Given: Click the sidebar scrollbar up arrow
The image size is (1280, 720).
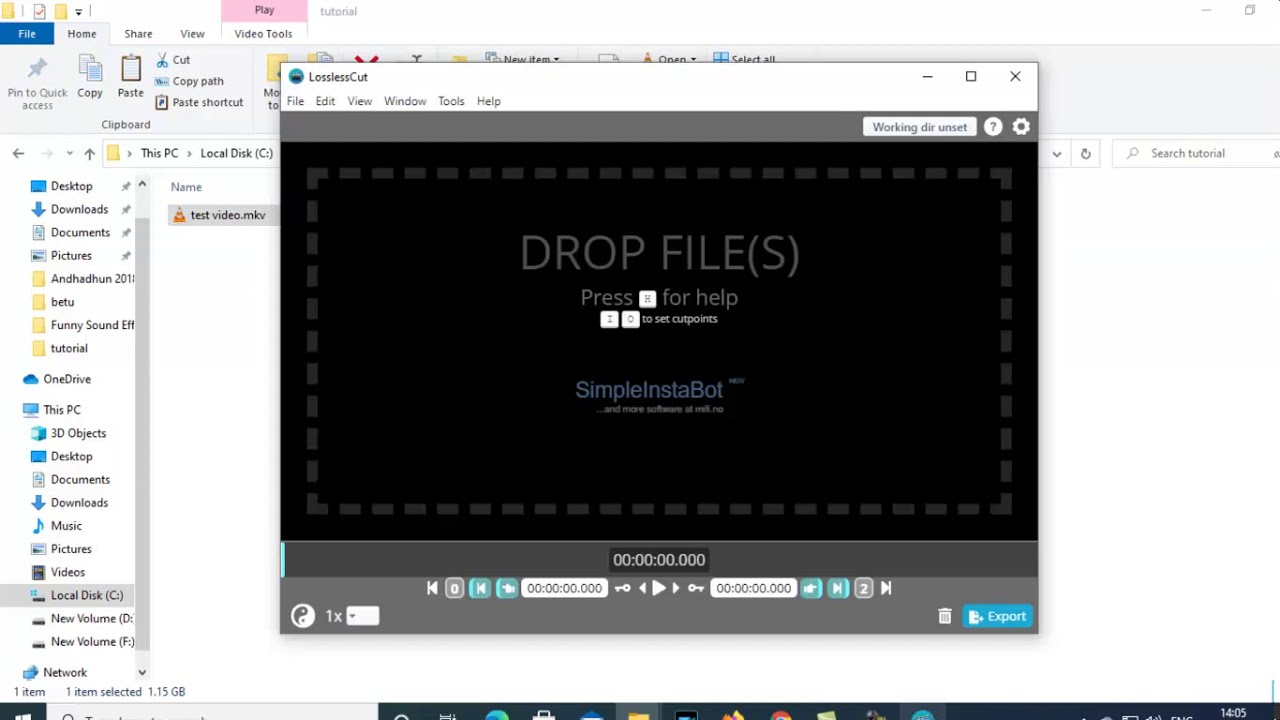Looking at the screenshot, I should pyautogui.click(x=142, y=185).
